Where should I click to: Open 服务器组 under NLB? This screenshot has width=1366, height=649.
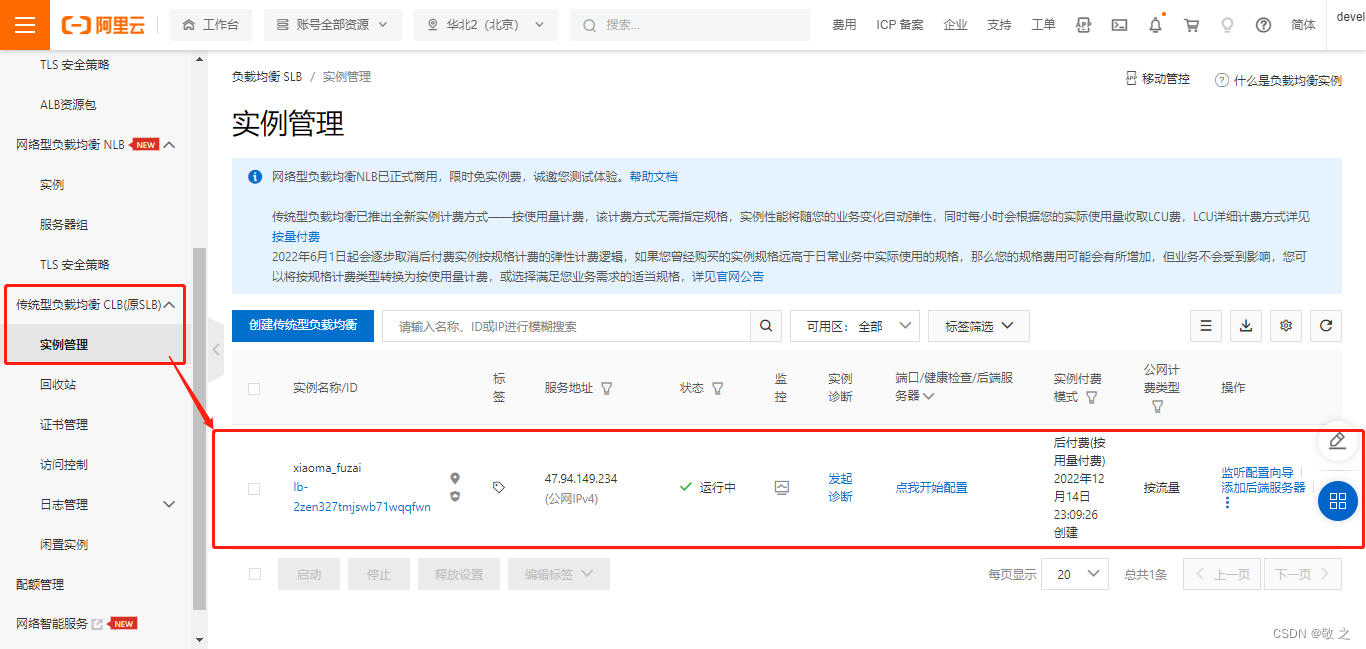64,225
